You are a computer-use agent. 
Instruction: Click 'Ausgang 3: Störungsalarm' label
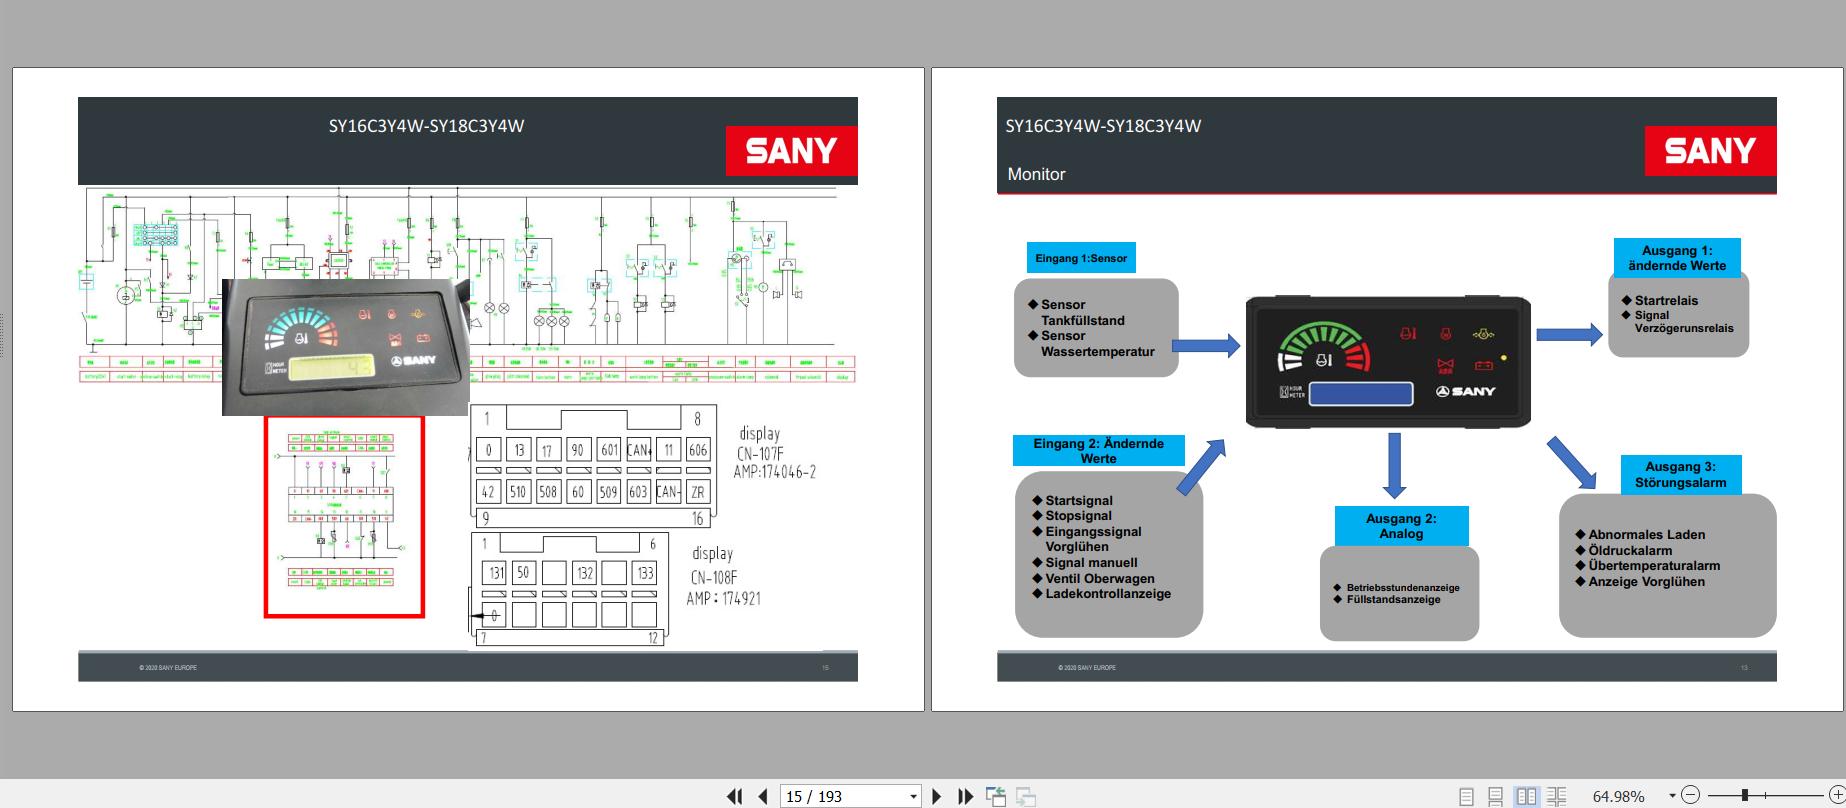(1681, 474)
